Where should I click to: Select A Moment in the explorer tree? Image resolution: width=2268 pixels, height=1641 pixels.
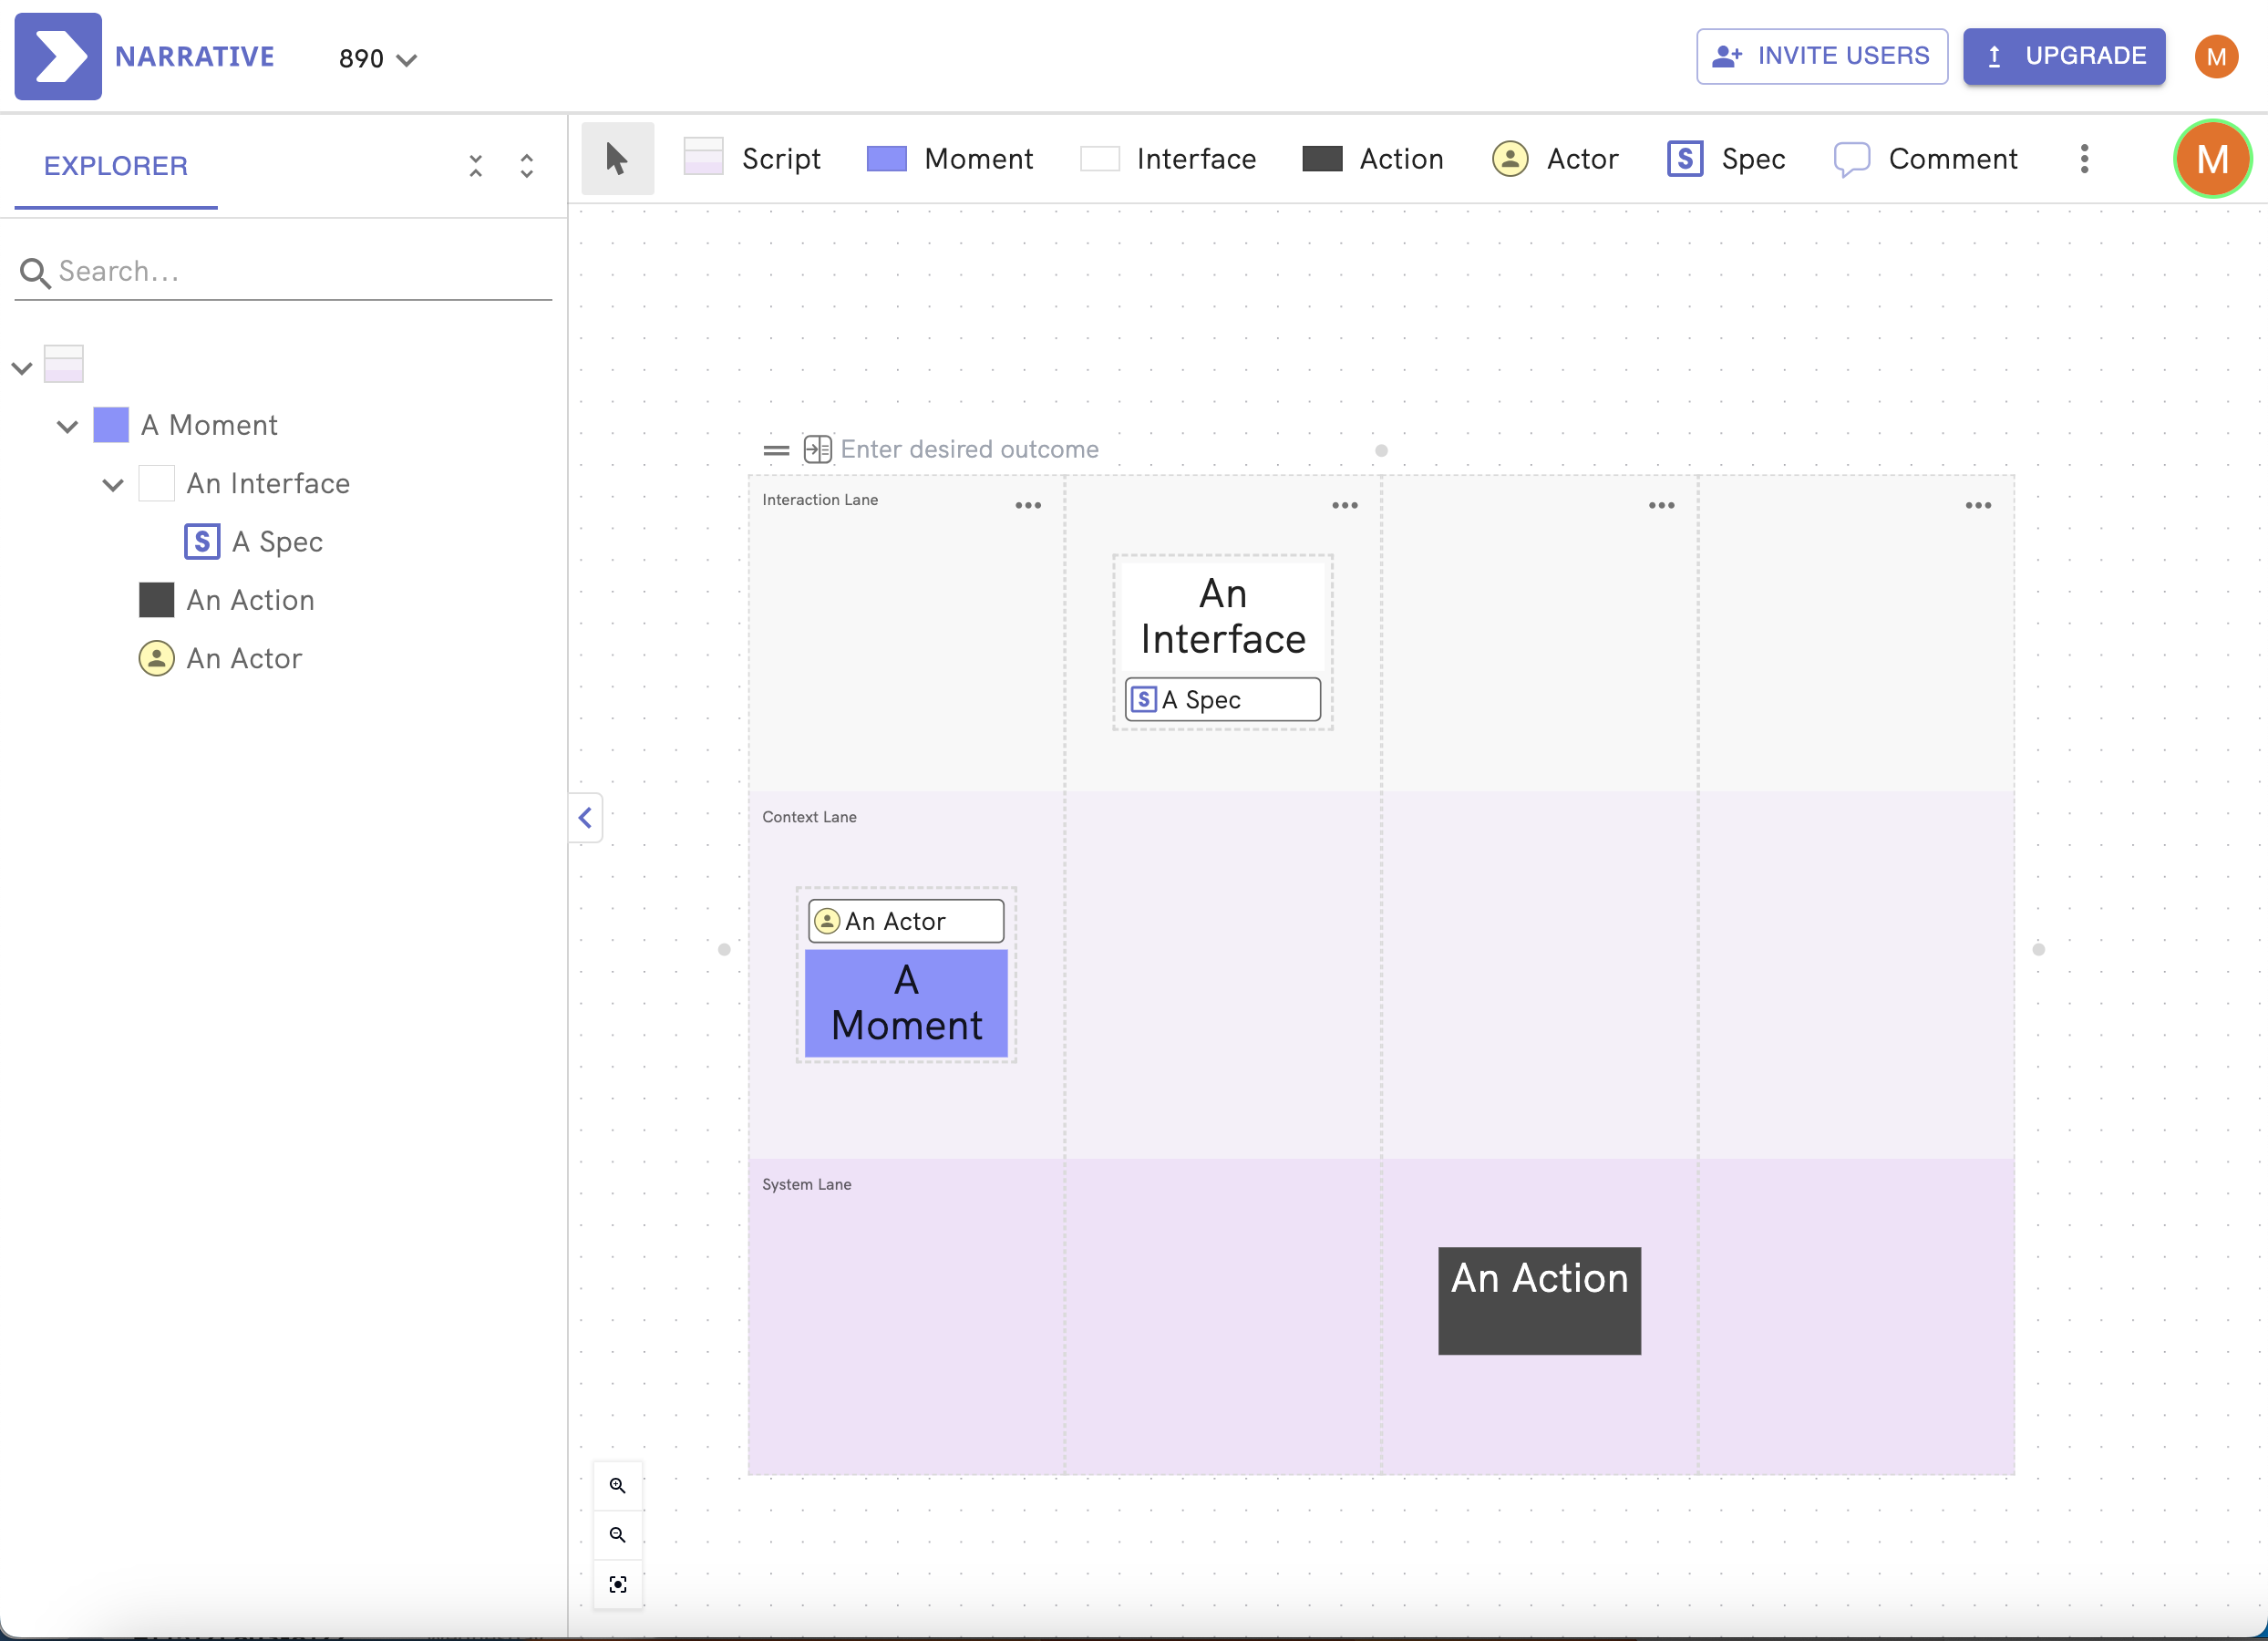point(209,426)
